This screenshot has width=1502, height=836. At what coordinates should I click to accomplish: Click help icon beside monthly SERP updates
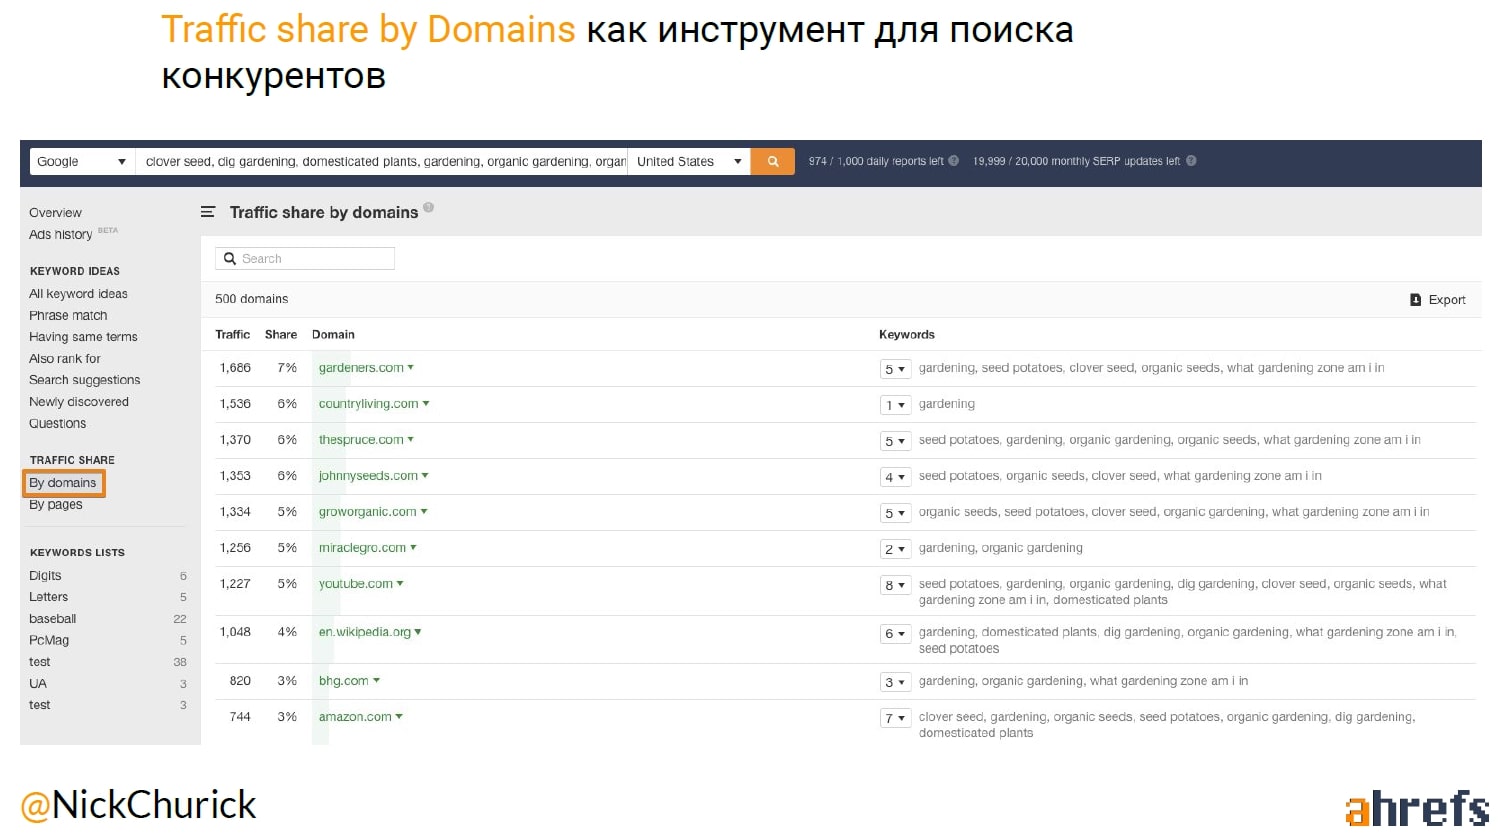click(x=1191, y=161)
